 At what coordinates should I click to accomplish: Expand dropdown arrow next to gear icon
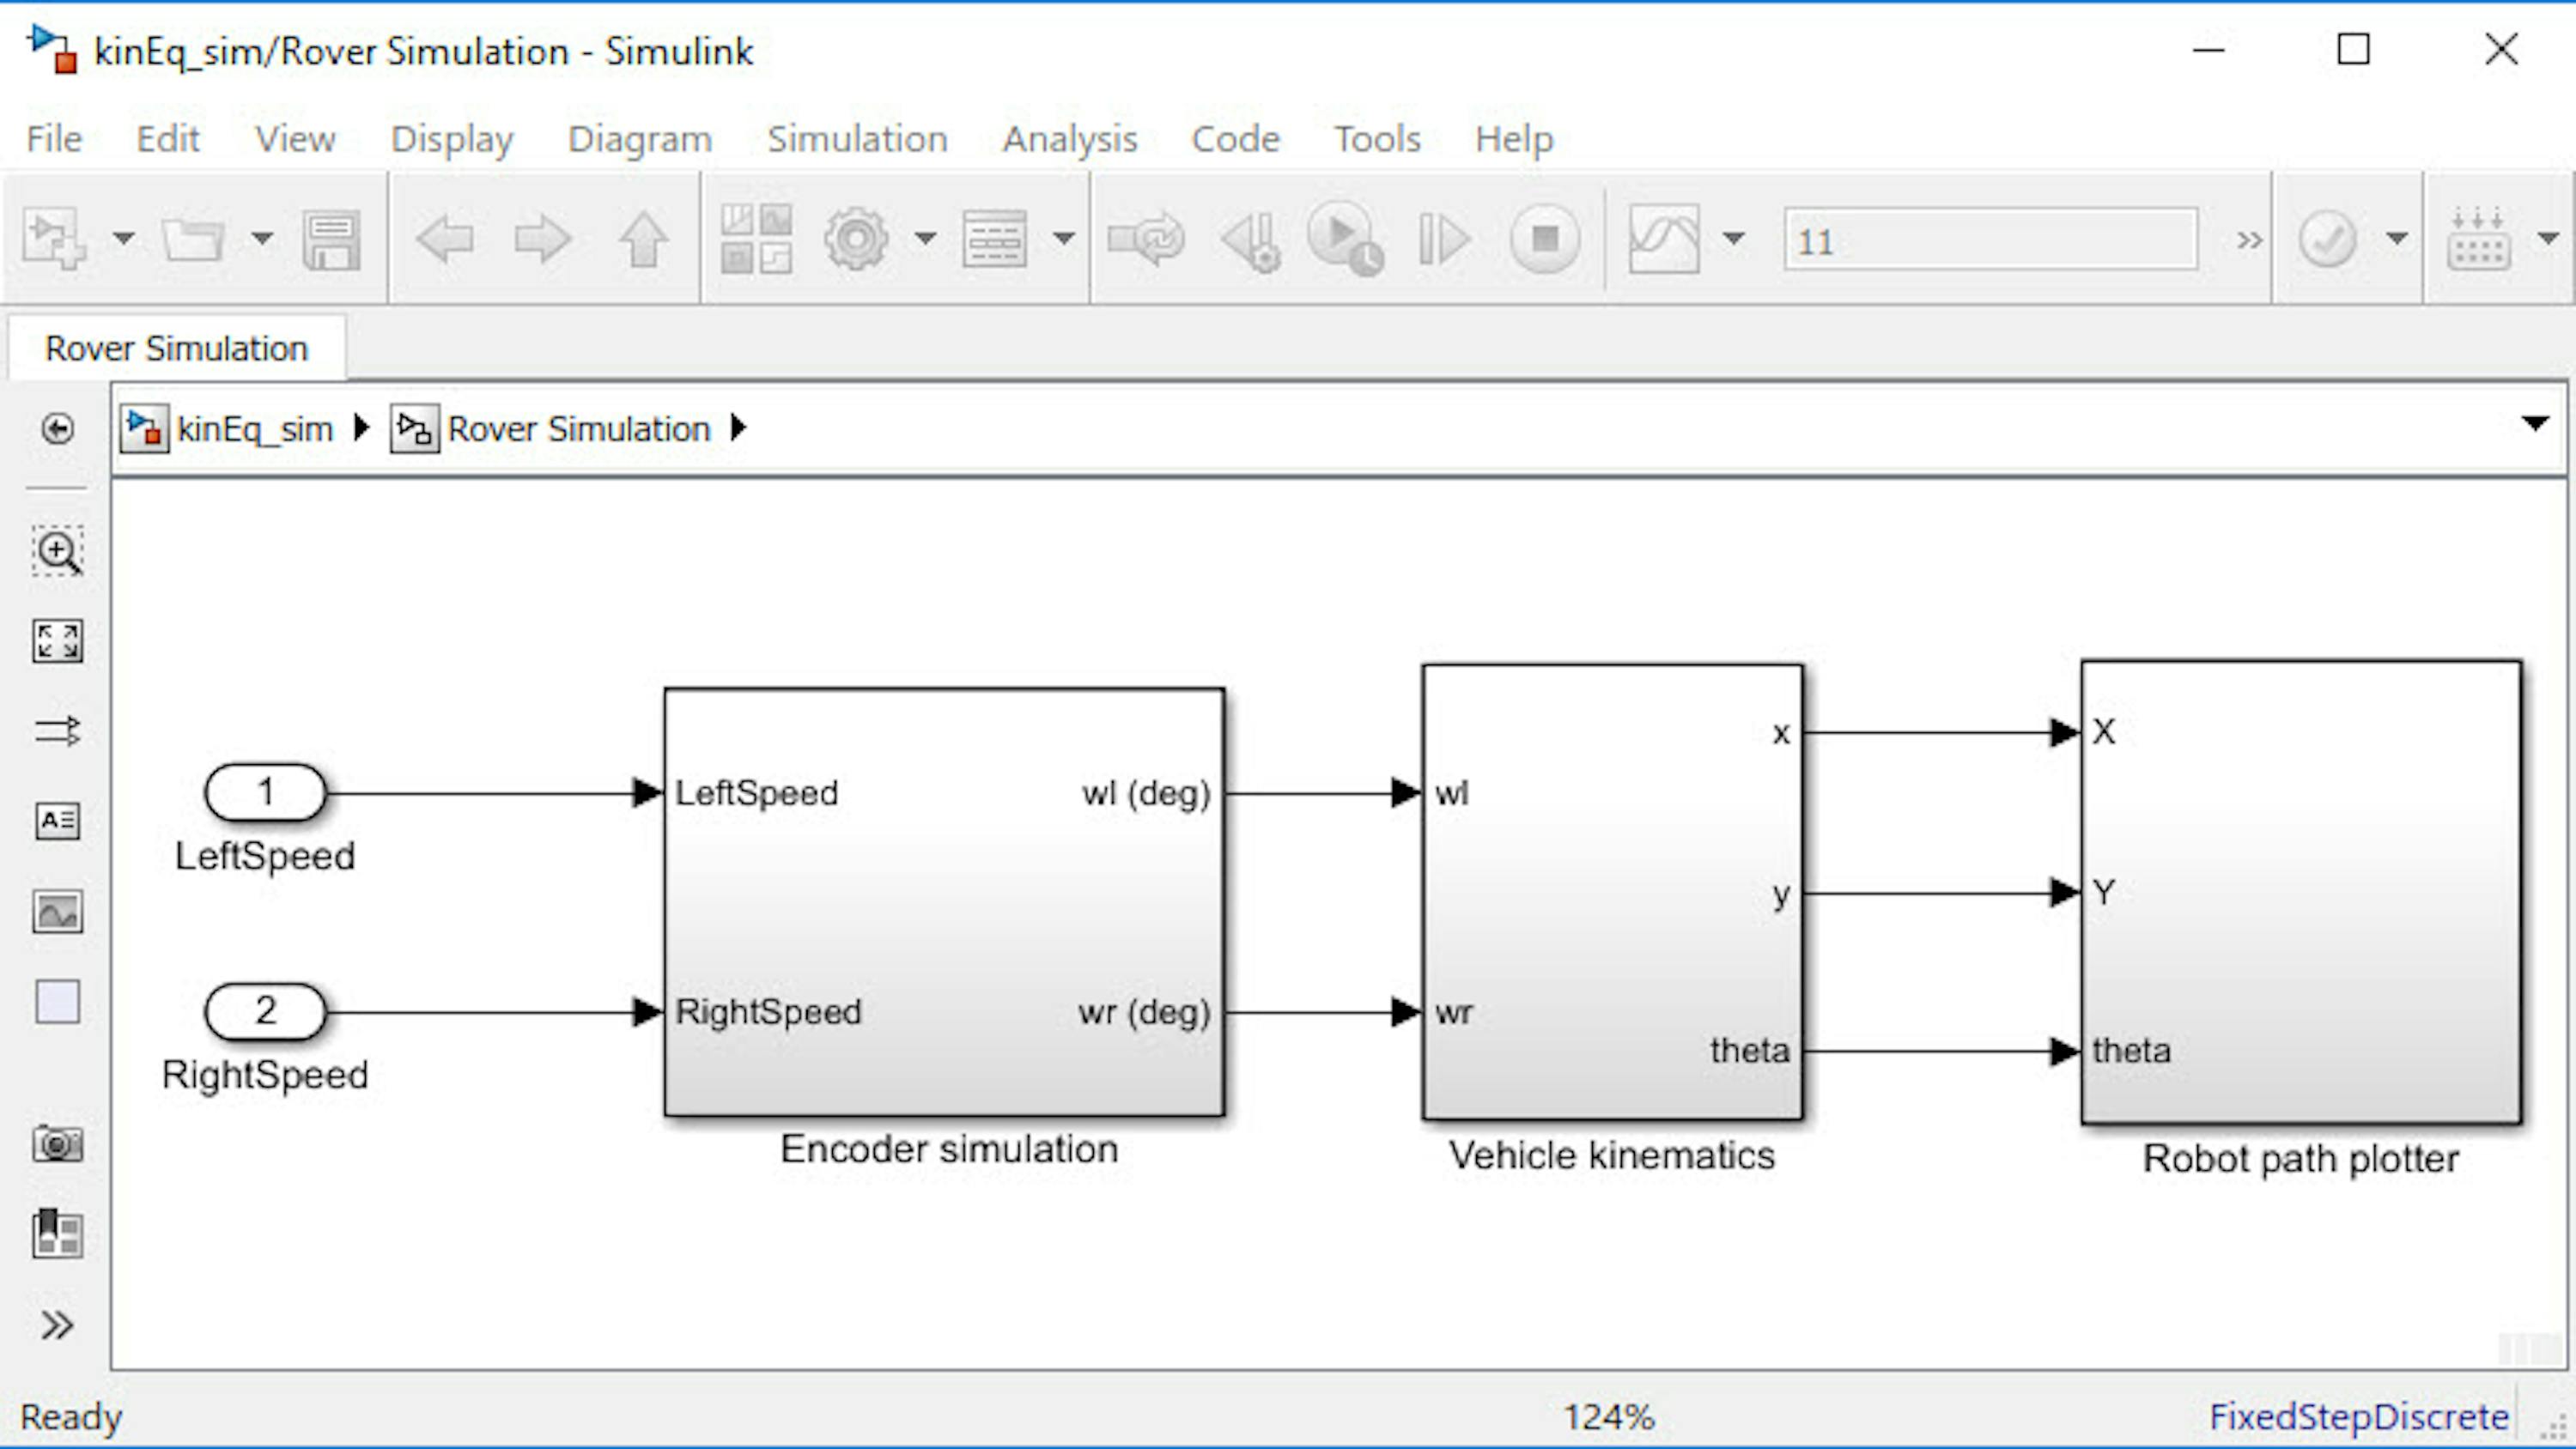[x=925, y=238]
